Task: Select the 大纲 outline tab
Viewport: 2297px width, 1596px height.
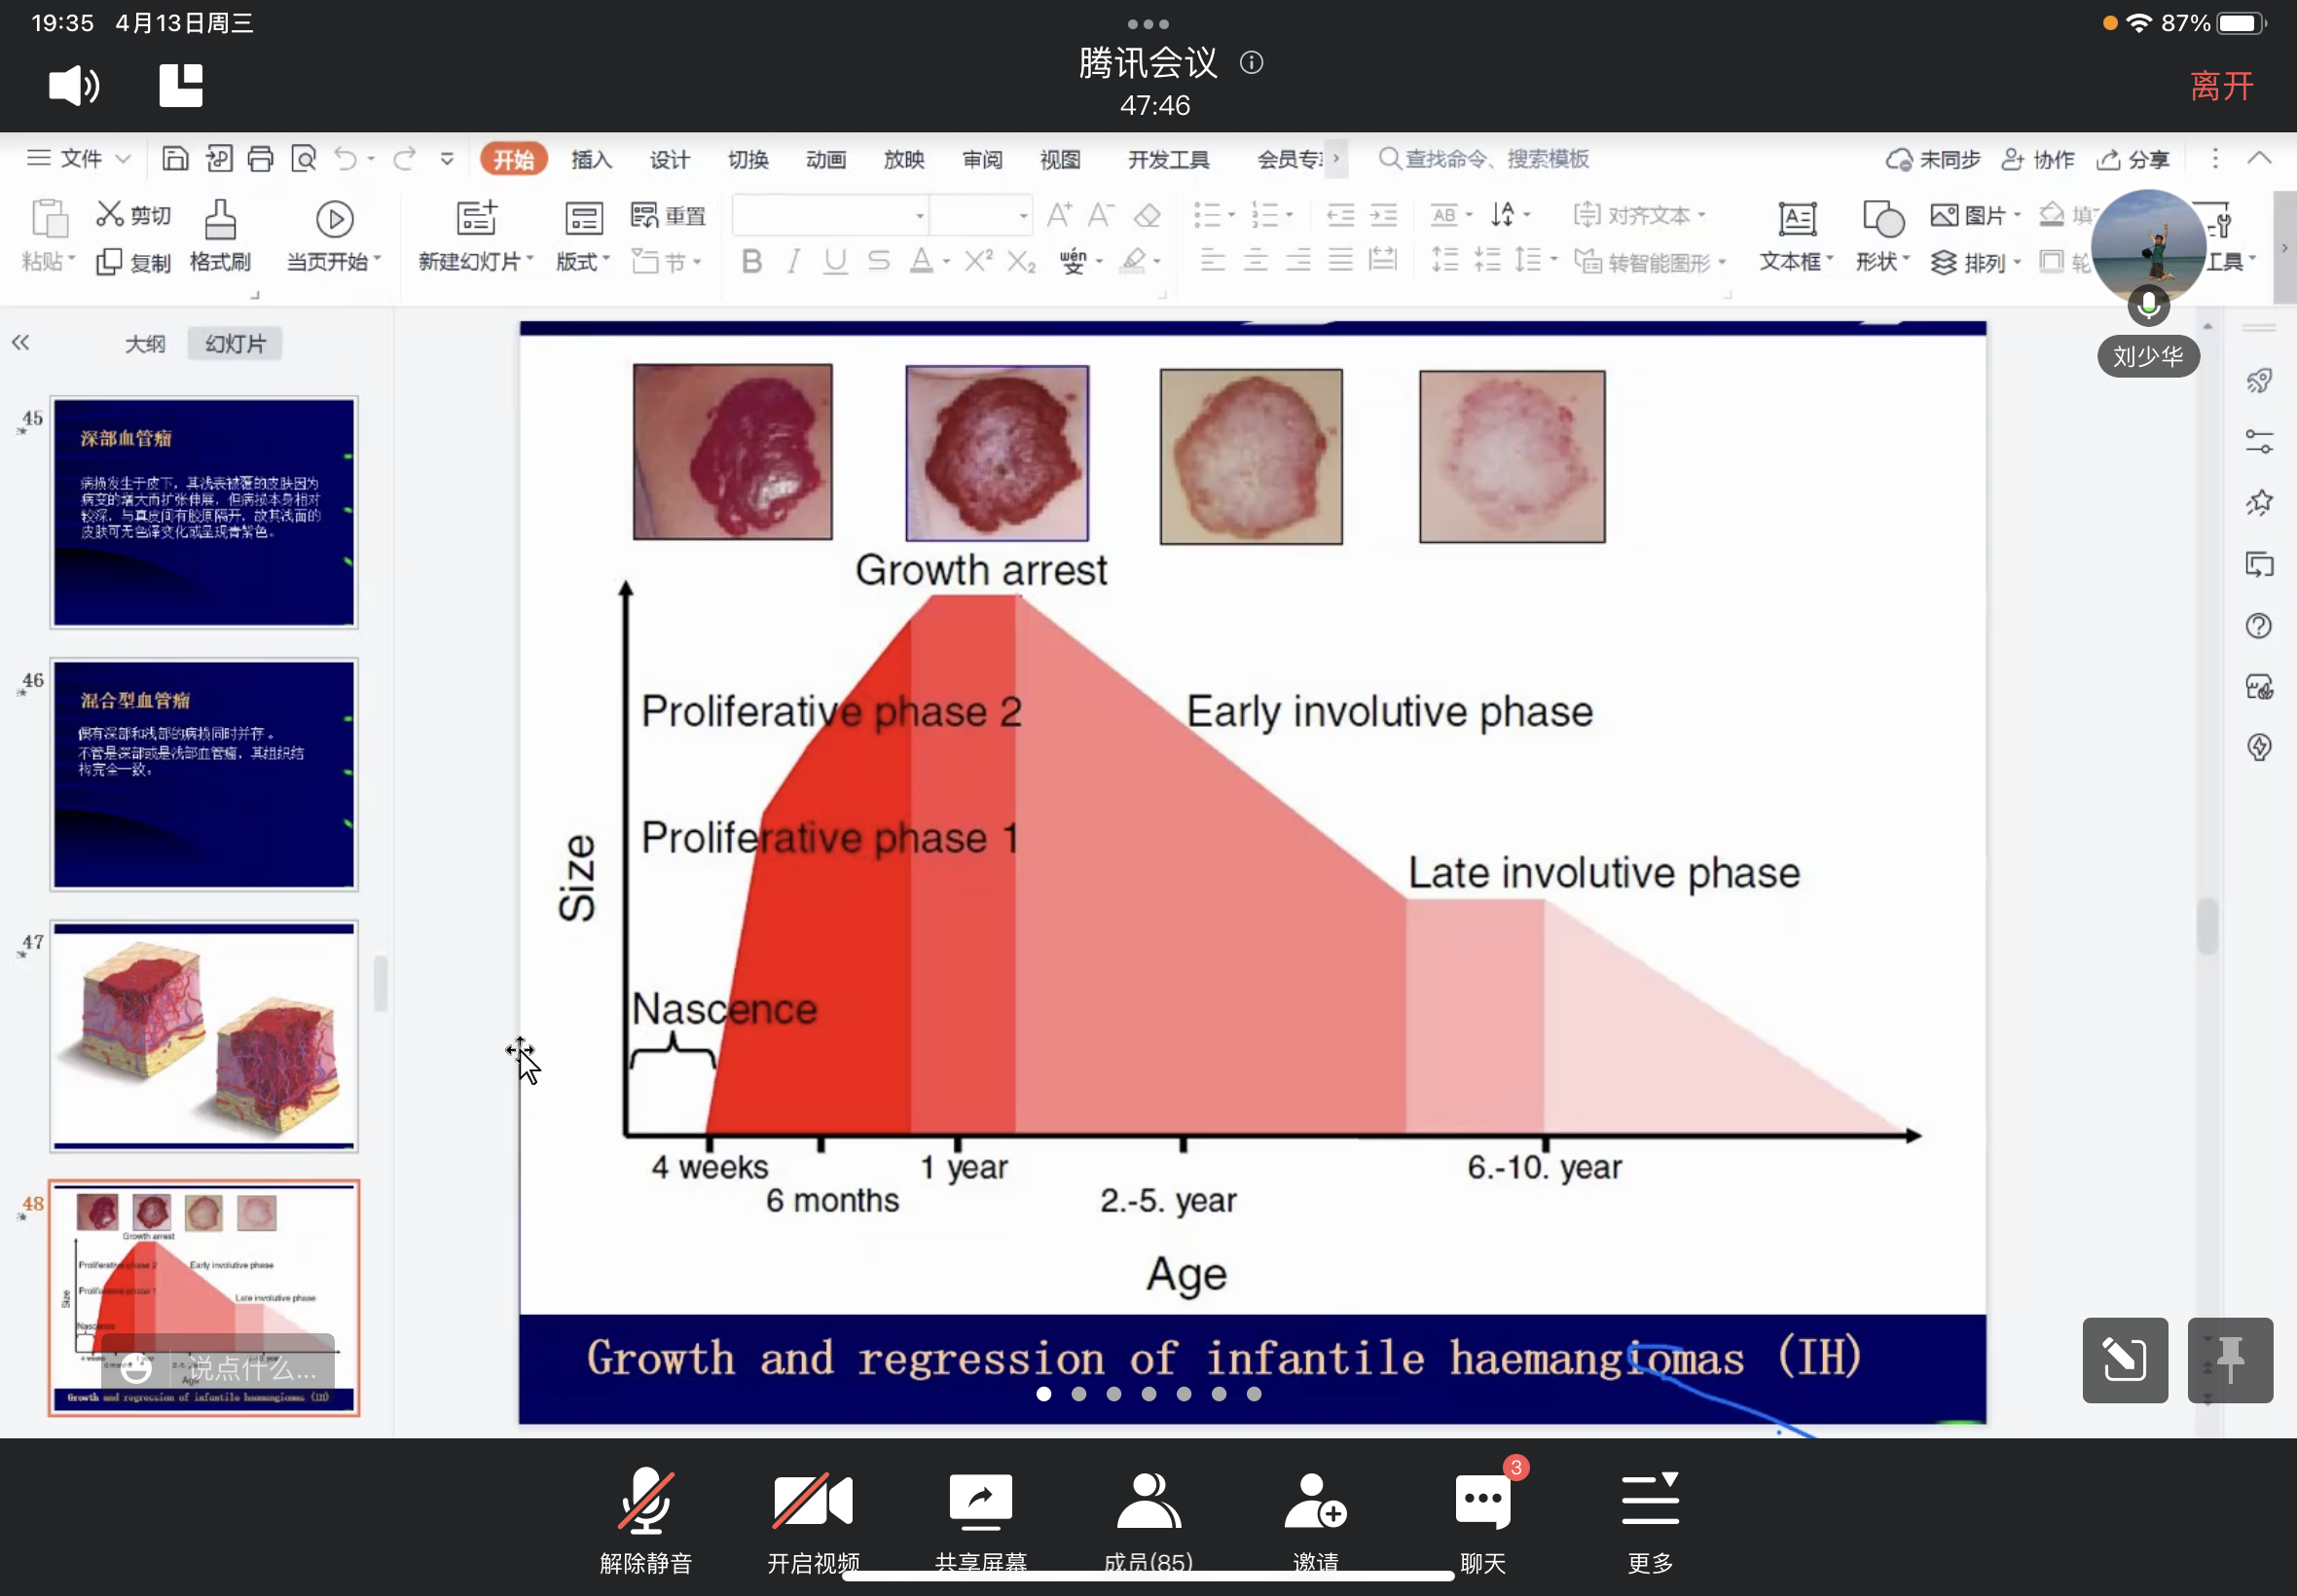Action: click(x=145, y=344)
